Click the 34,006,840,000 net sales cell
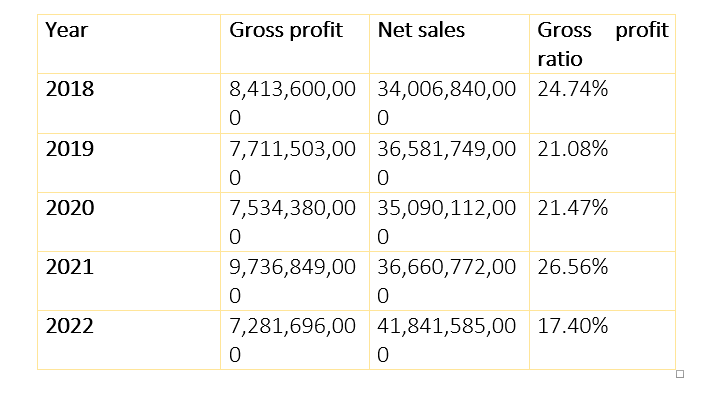Screen dimensions: 701x397 [x=449, y=103]
